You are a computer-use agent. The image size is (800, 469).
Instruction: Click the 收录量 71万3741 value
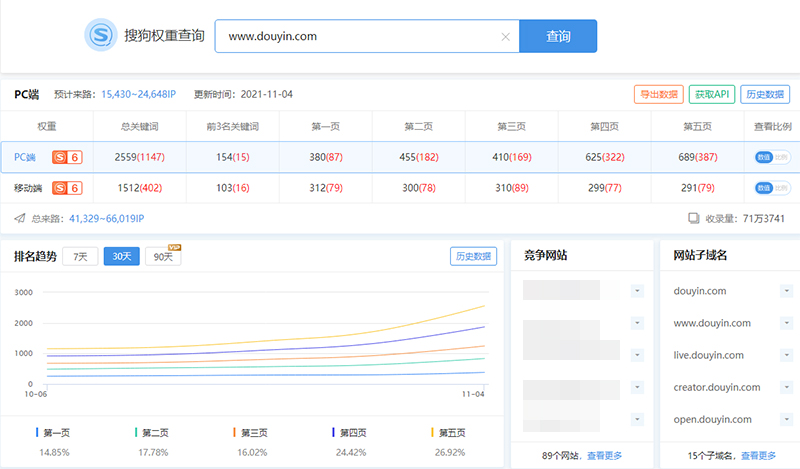[763, 218]
